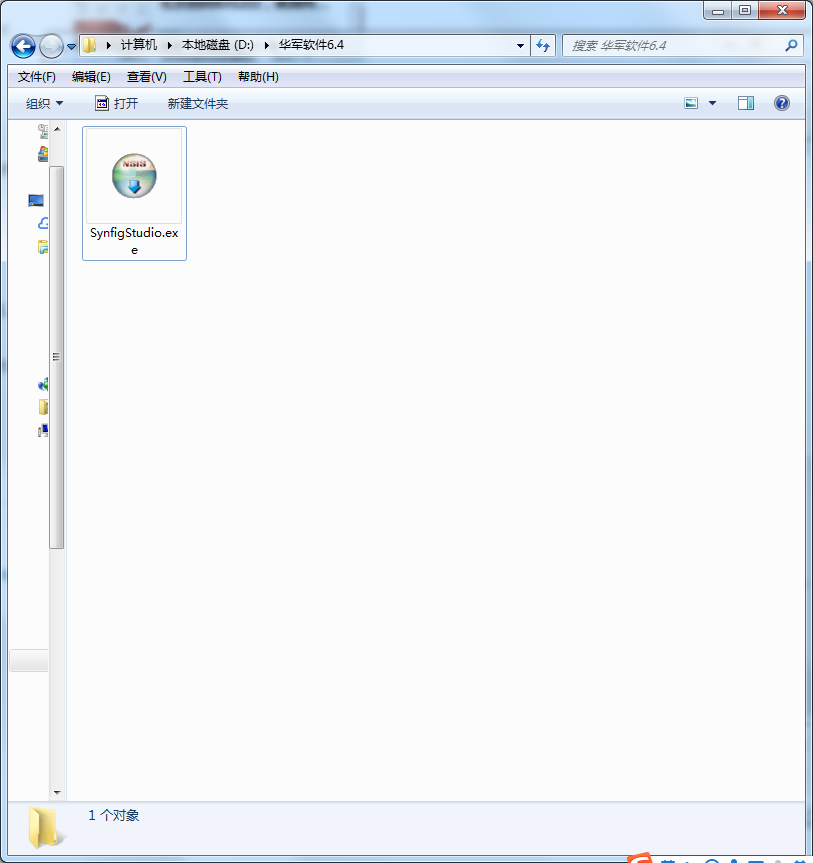Click the SynfigStudio.exe file name label
Image resolution: width=813 pixels, height=863 pixels.
tap(134, 241)
